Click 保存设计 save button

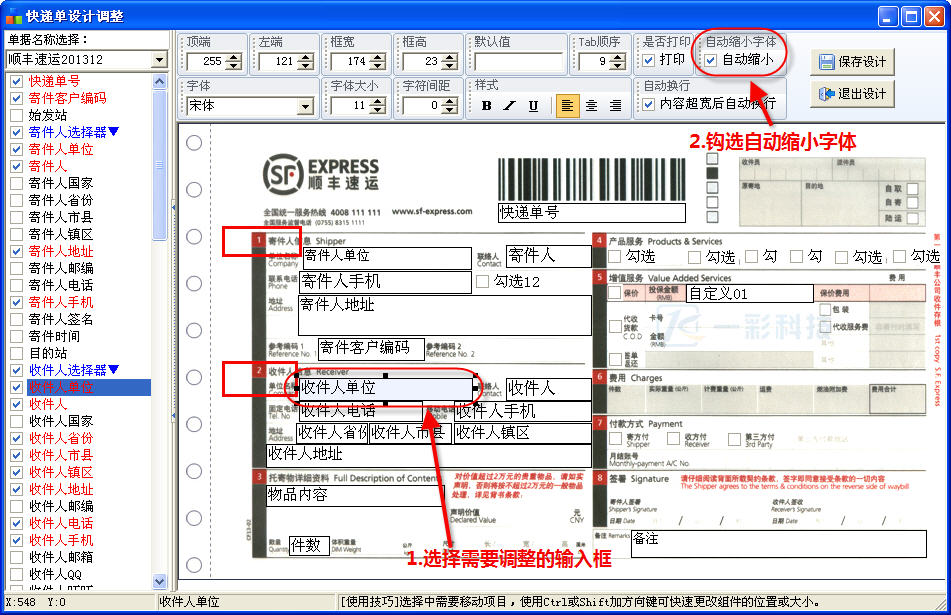coord(852,61)
